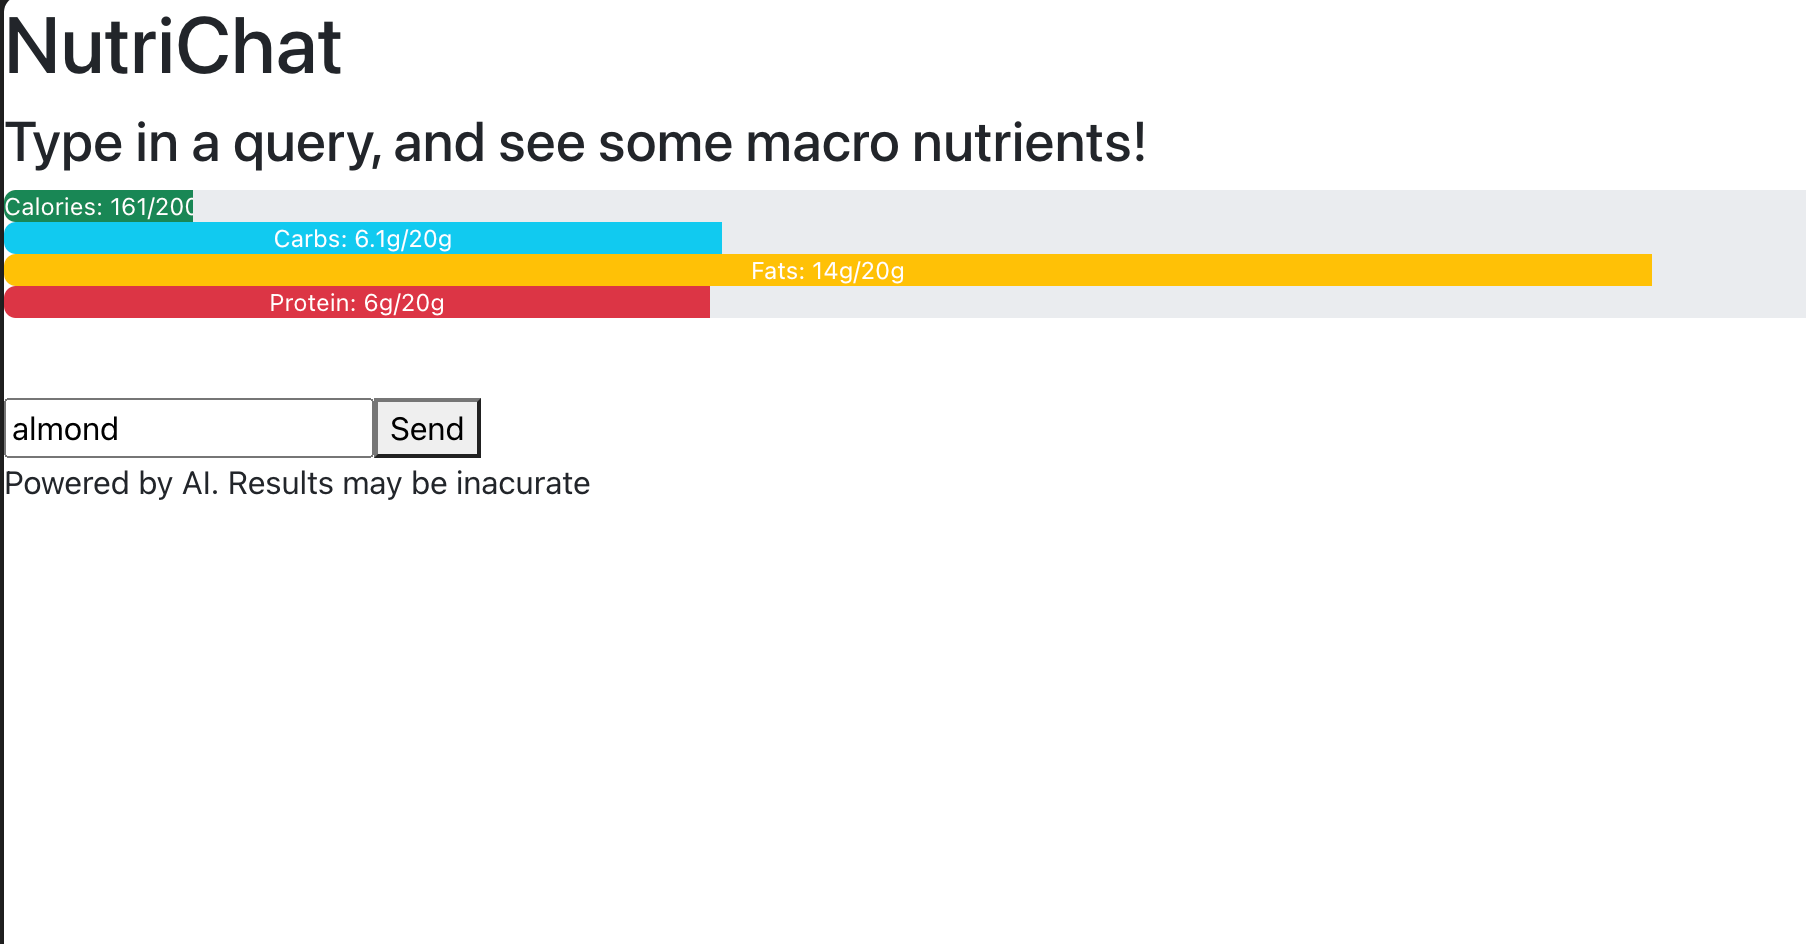
Task: Click the red Protein progress bar
Action: click(357, 302)
